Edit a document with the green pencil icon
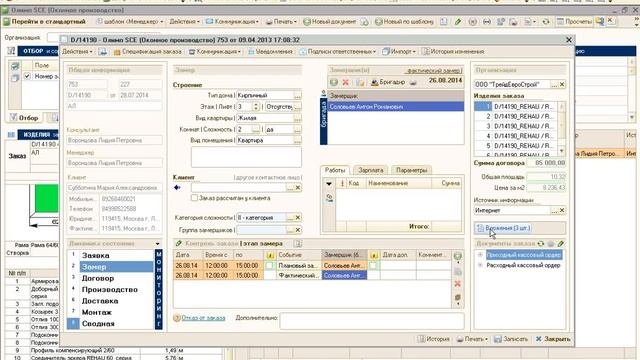 (x=561, y=244)
